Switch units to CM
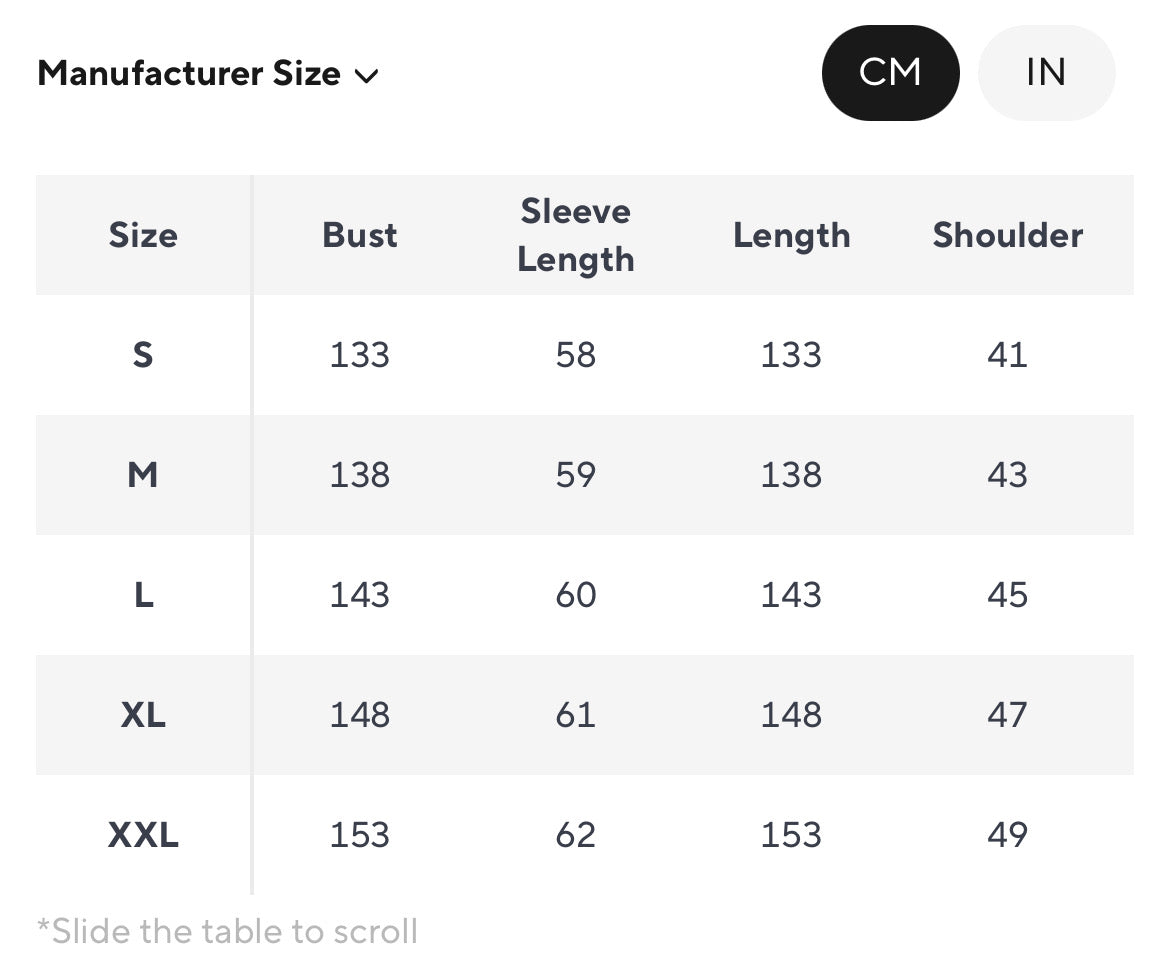This screenshot has height=977, width=1170. coord(890,73)
